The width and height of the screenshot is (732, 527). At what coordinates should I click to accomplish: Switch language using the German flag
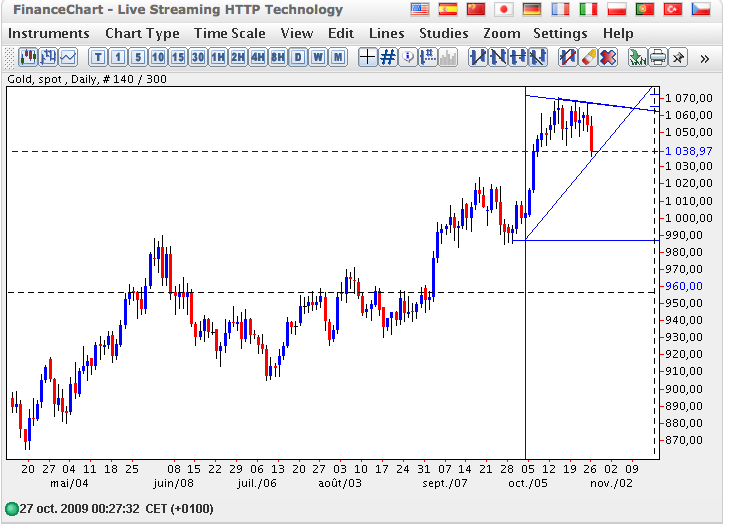532,10
